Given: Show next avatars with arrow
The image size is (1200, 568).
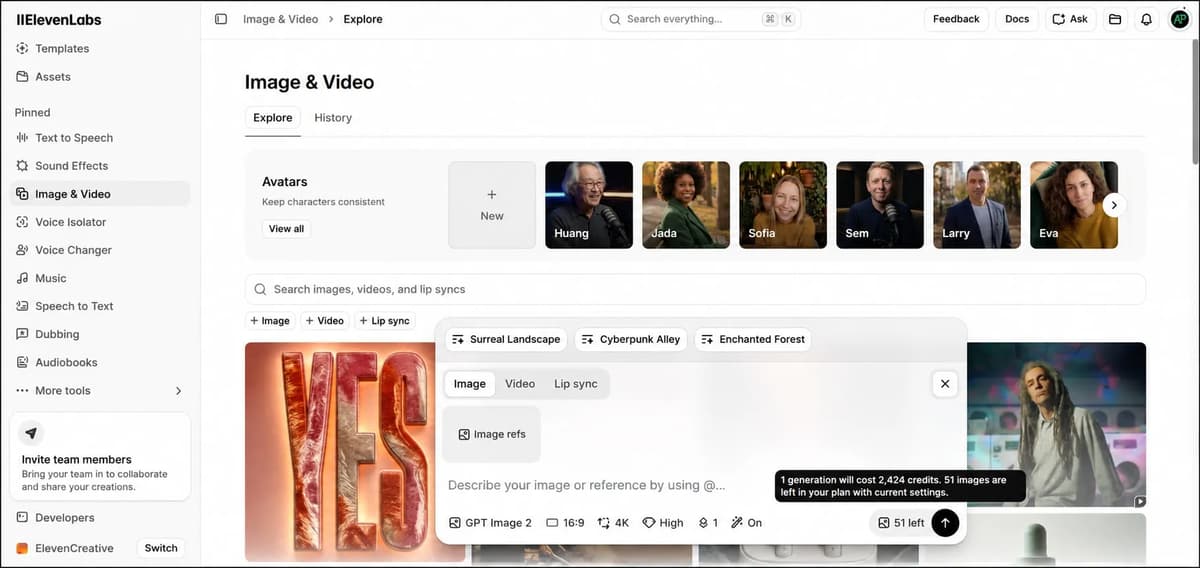Looking at the screenshot, I should tap(1114, 205).
